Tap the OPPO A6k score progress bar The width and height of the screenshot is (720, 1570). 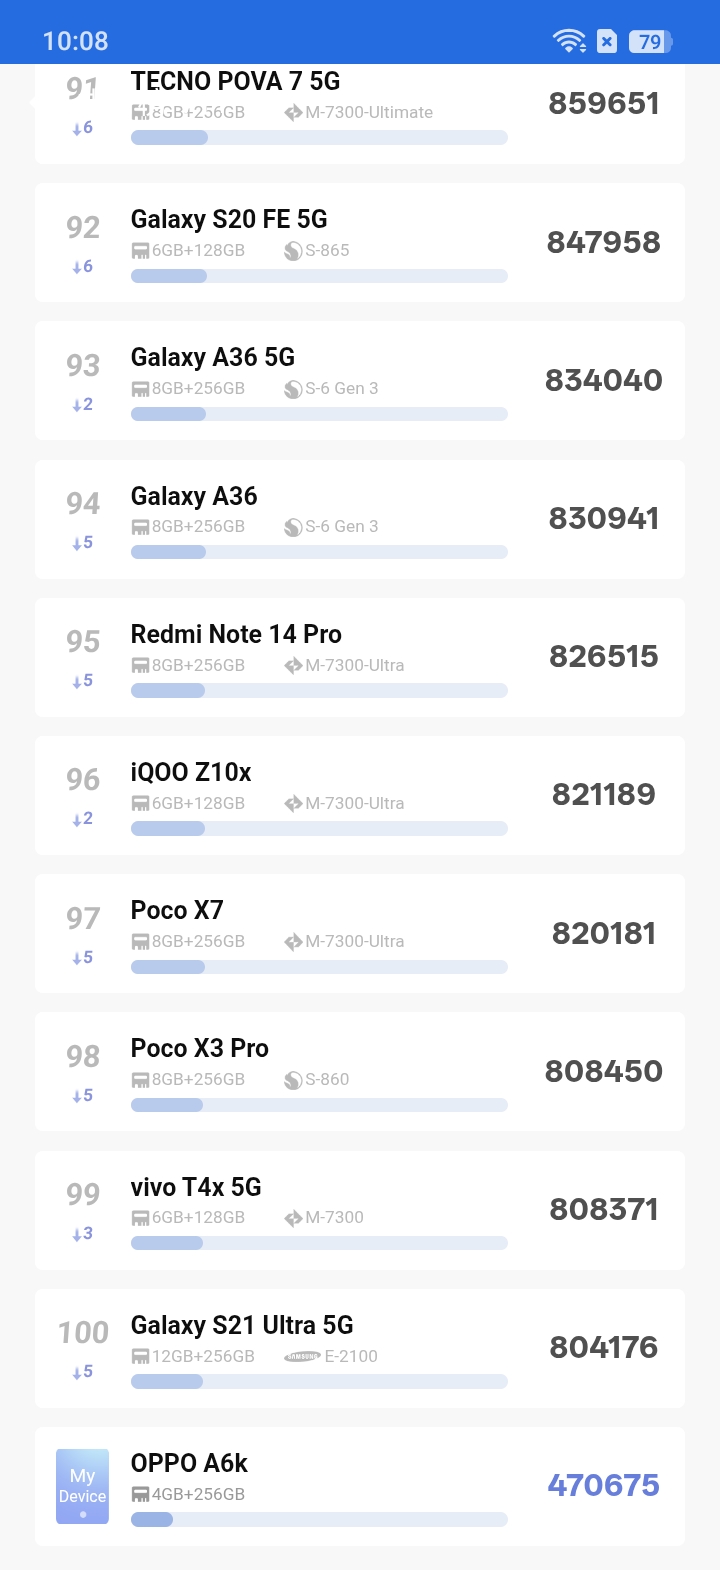coord(319,1520)
